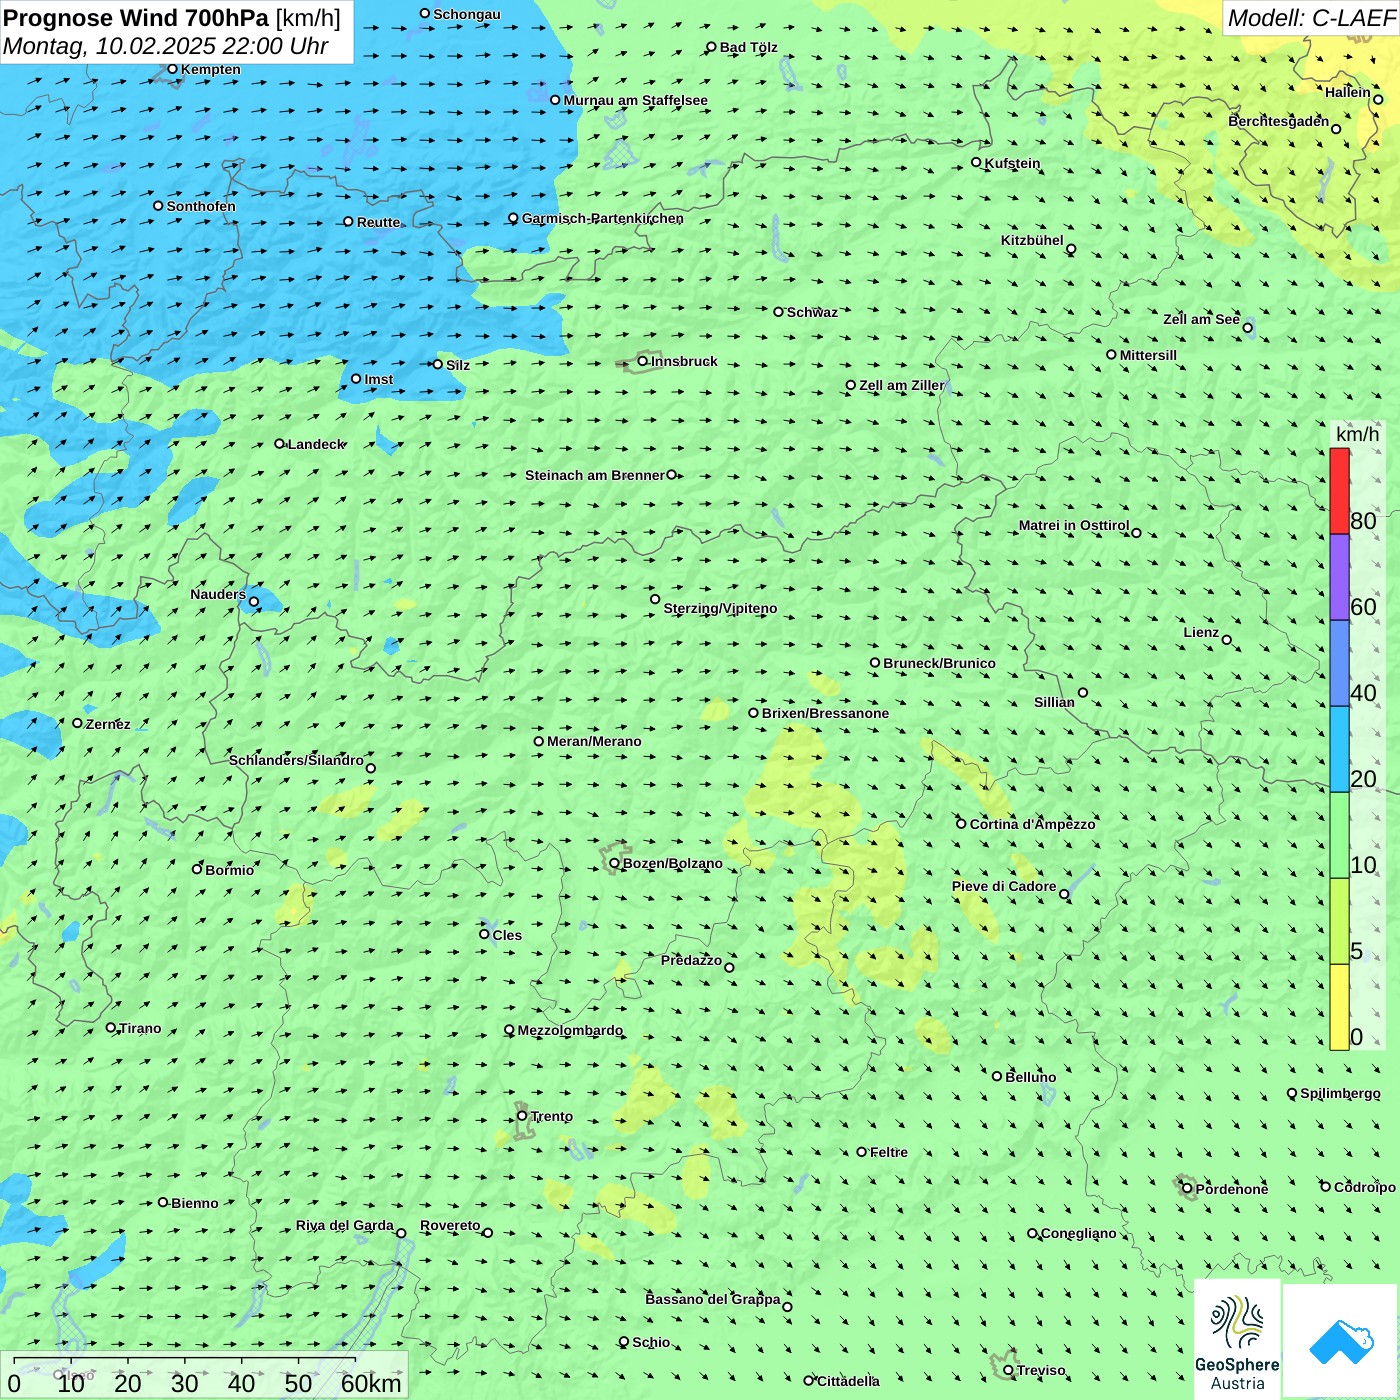Viewport: 1400px width, 1400px height.
Task: Click the light blue 20 km/h legend segment
Action: click(1339, 749)
